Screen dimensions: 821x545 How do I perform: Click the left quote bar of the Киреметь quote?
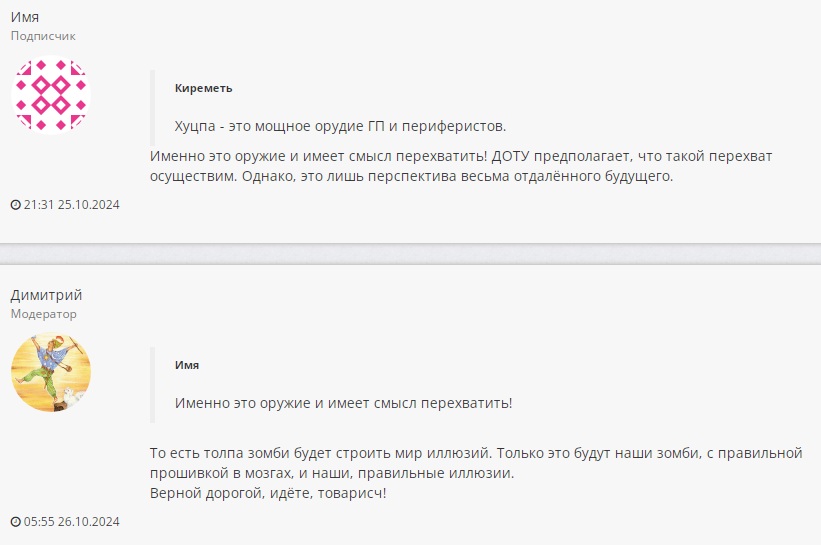[152, 108]
